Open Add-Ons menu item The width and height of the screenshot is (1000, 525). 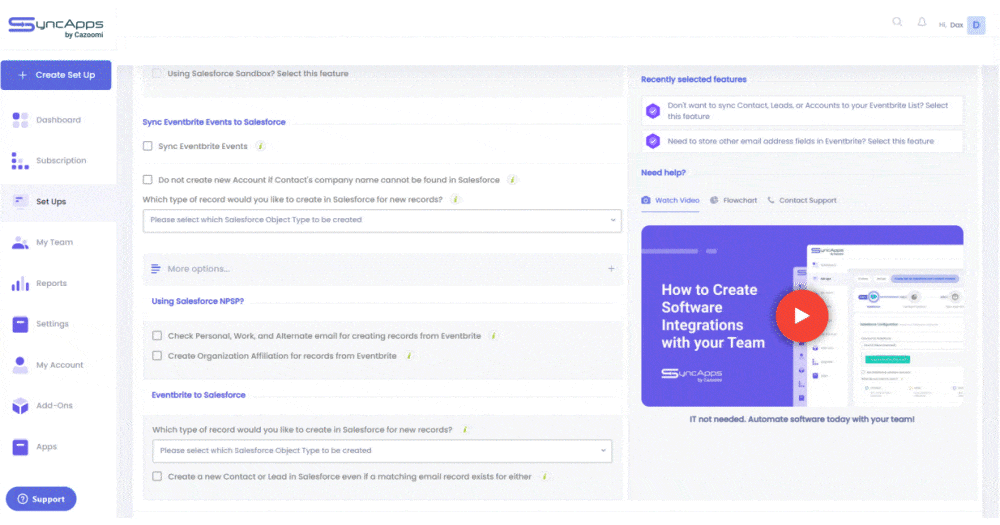click(54, 406)
